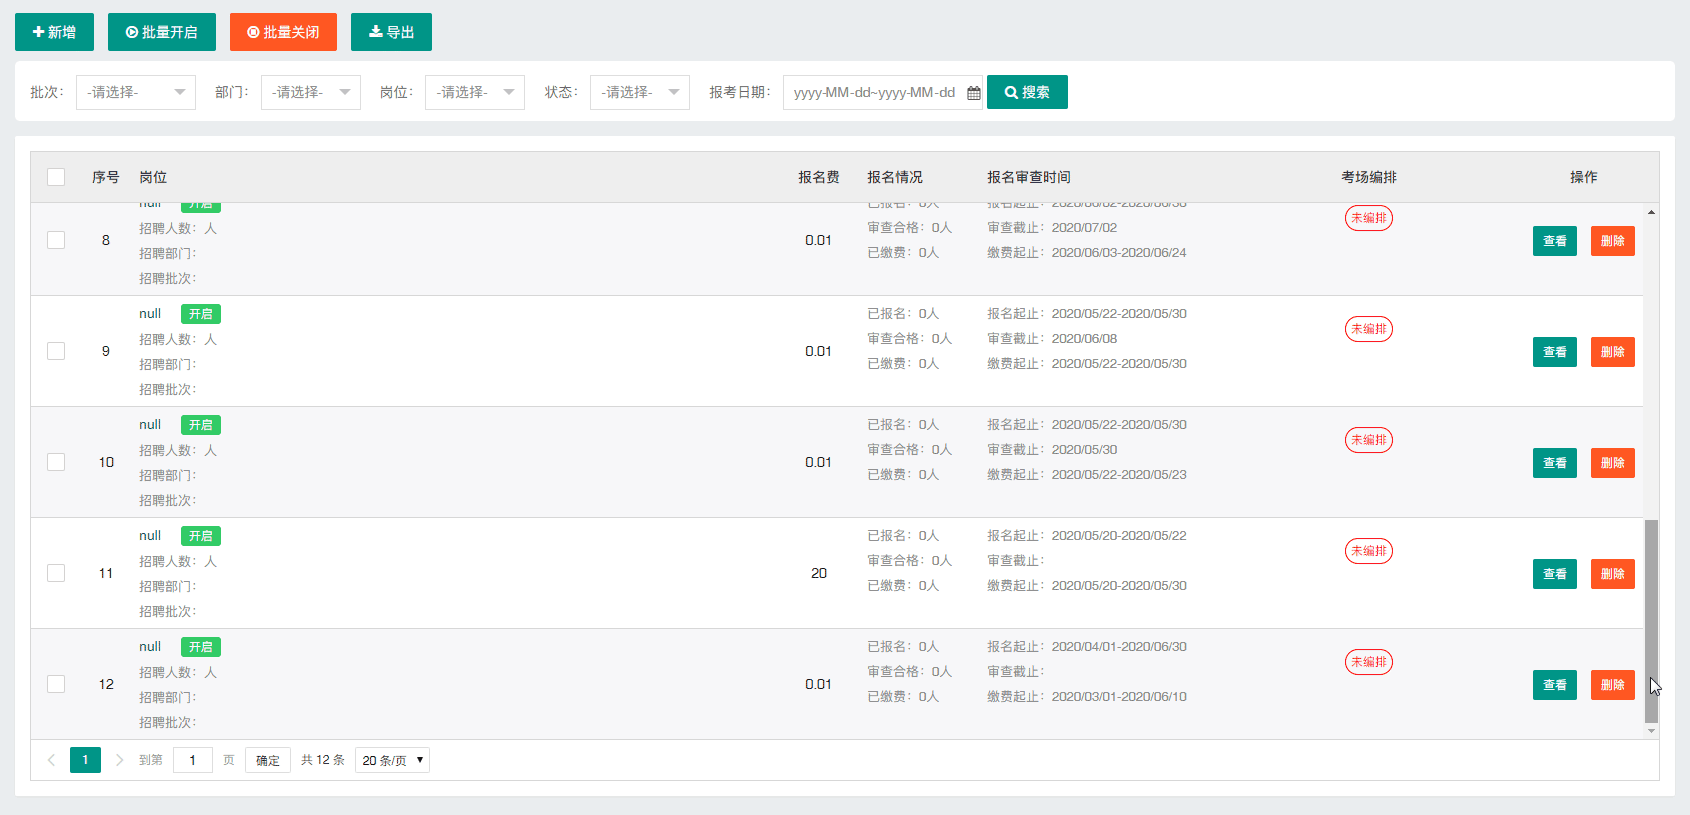Go to next page arrow in pagination
Screen dimensions: 1690x815
point(120,760)
